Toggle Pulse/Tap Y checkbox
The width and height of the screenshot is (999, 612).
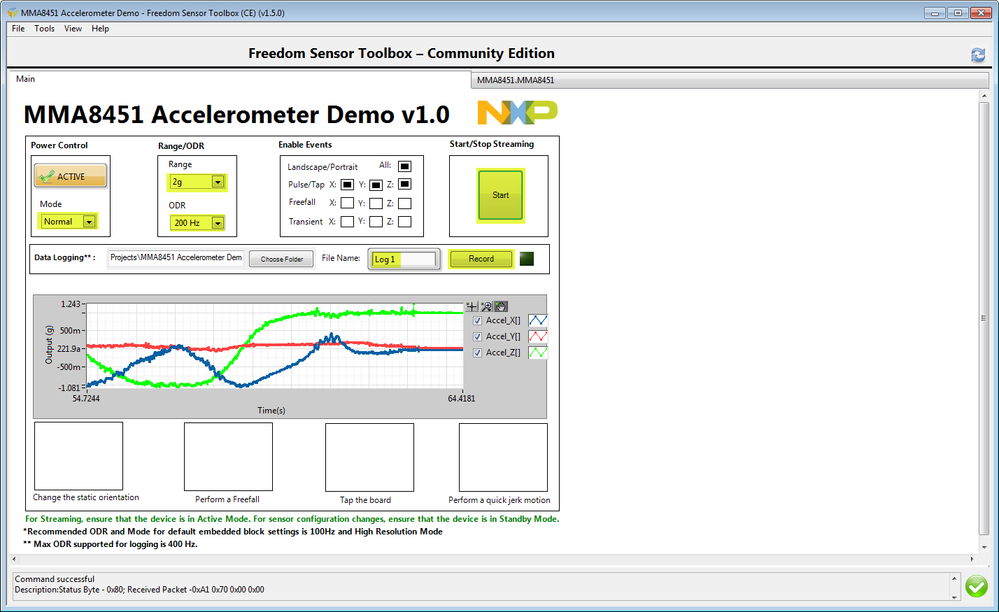(x=376, y=185)
